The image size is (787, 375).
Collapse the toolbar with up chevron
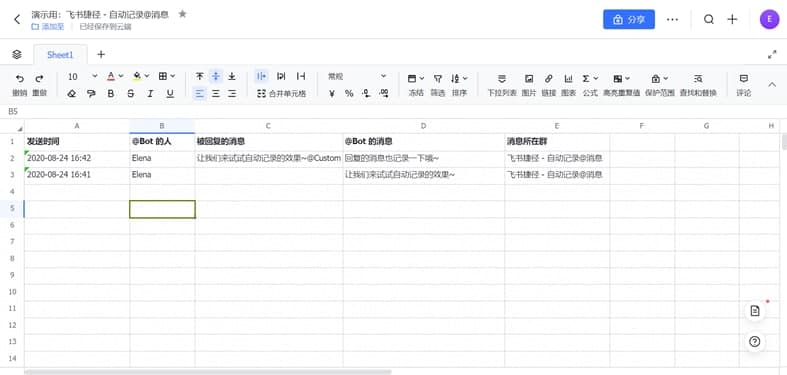click(x=772, y=84)
